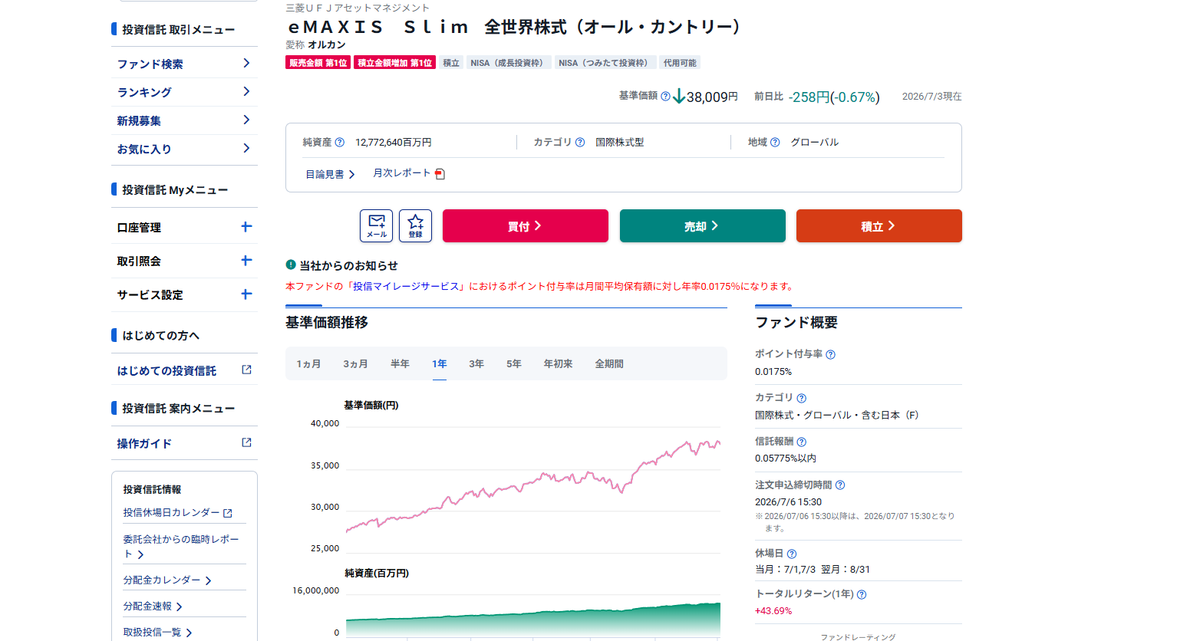Click 2026/7/6 15:30 deadline value
This screenshot has height=641, width=1200.
pos(789,502)
